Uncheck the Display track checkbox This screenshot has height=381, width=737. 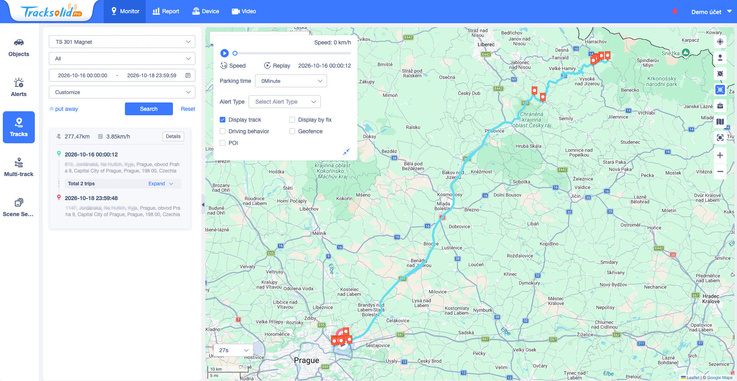click(223, 120)
